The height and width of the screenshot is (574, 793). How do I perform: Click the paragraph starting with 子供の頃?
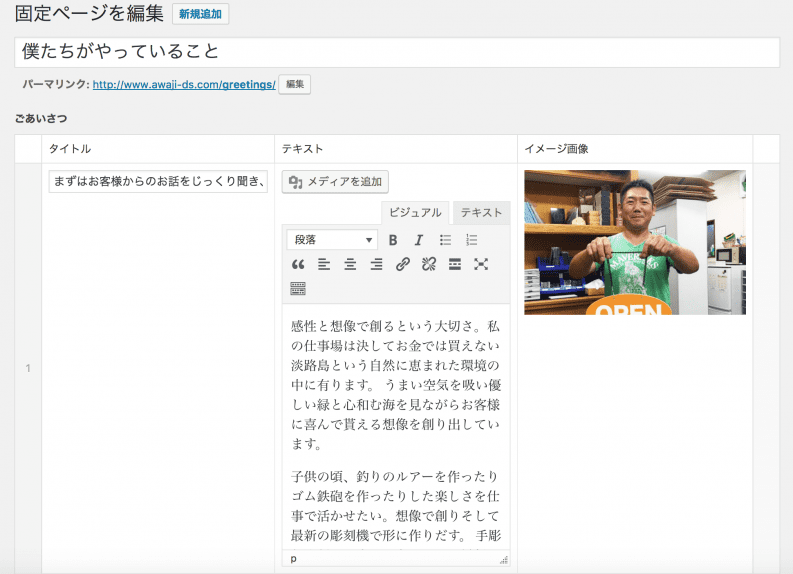[x=395, y=506]
